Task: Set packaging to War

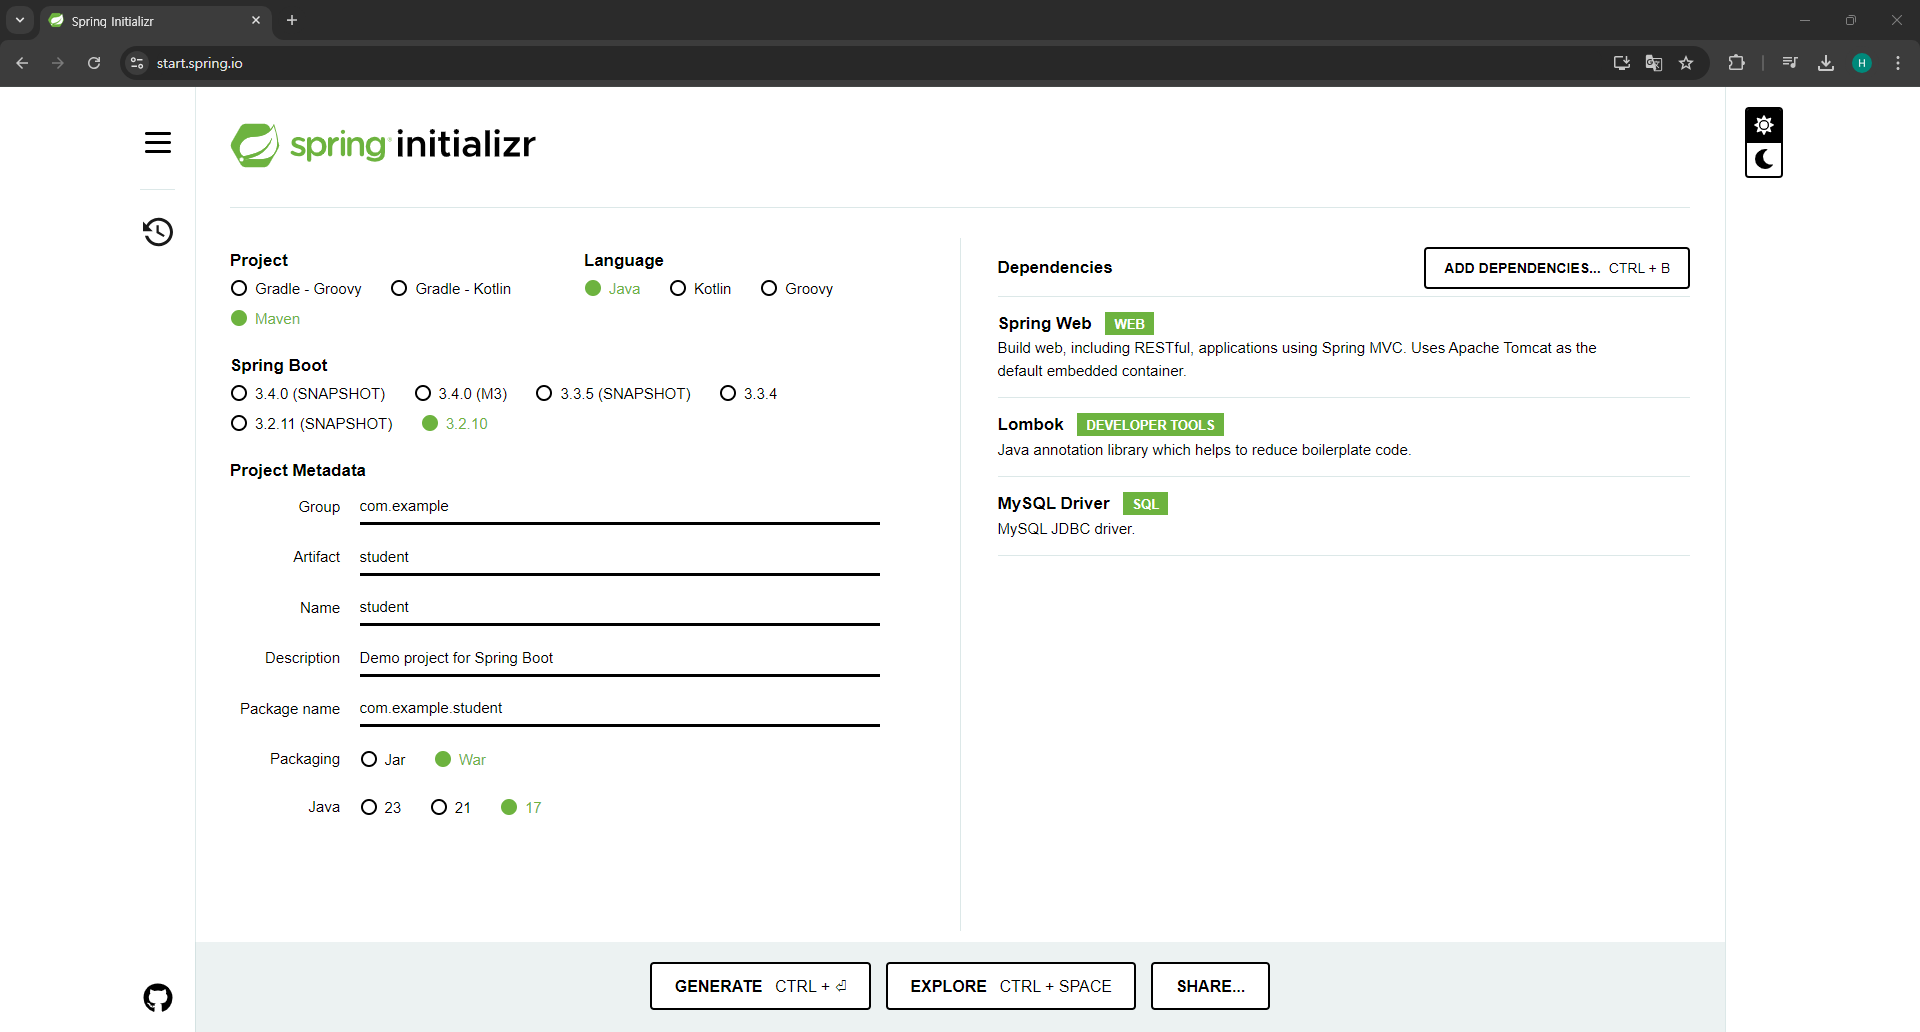Action: [x=460, y=760]
